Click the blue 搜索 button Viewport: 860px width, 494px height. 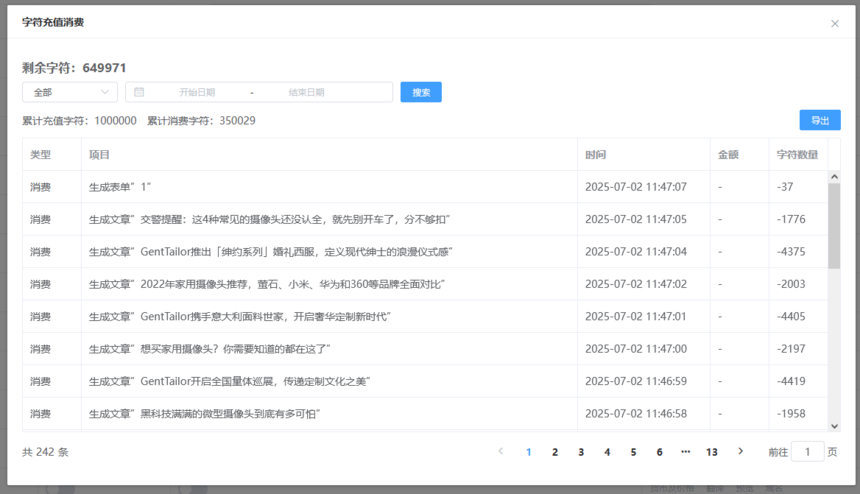tap(421, 92)
